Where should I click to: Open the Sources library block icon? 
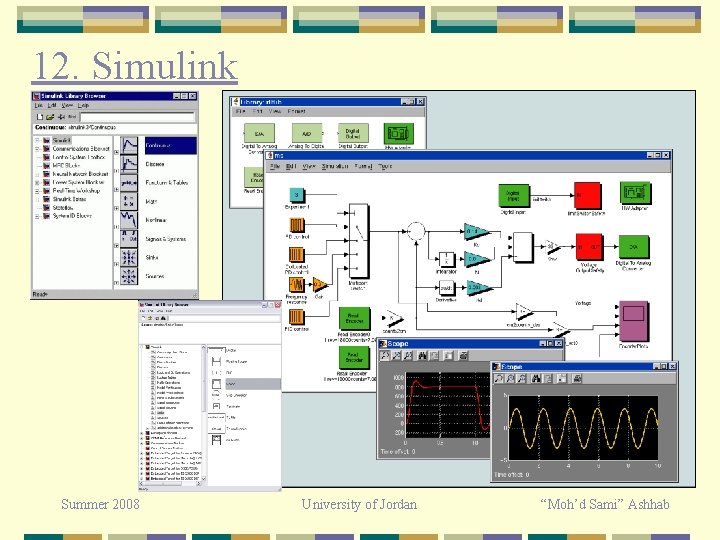coord(129,276)
